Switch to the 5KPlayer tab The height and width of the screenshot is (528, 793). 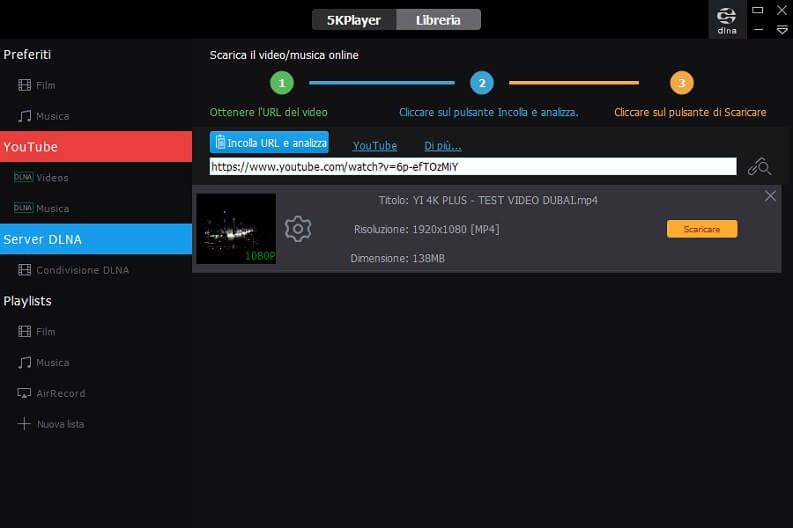point(354,20)
